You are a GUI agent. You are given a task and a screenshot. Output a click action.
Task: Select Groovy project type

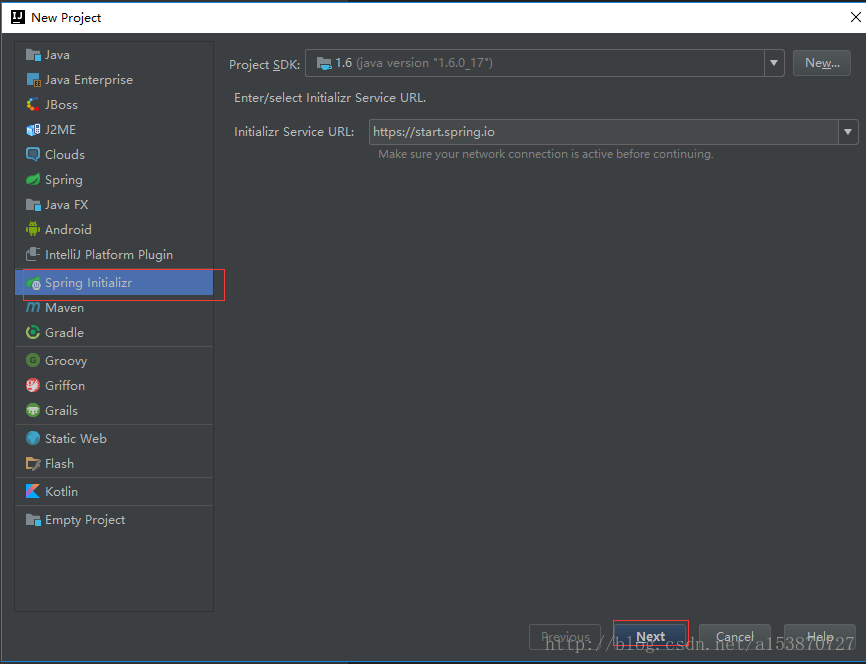point(114,360)
